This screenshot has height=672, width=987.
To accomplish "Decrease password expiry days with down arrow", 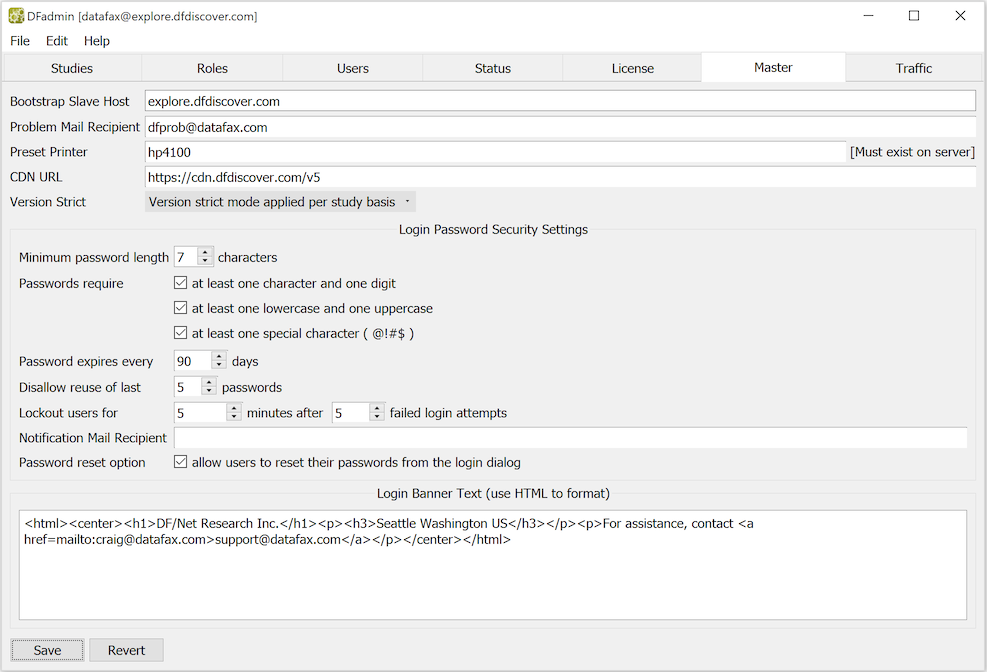I will click(219, 366).
